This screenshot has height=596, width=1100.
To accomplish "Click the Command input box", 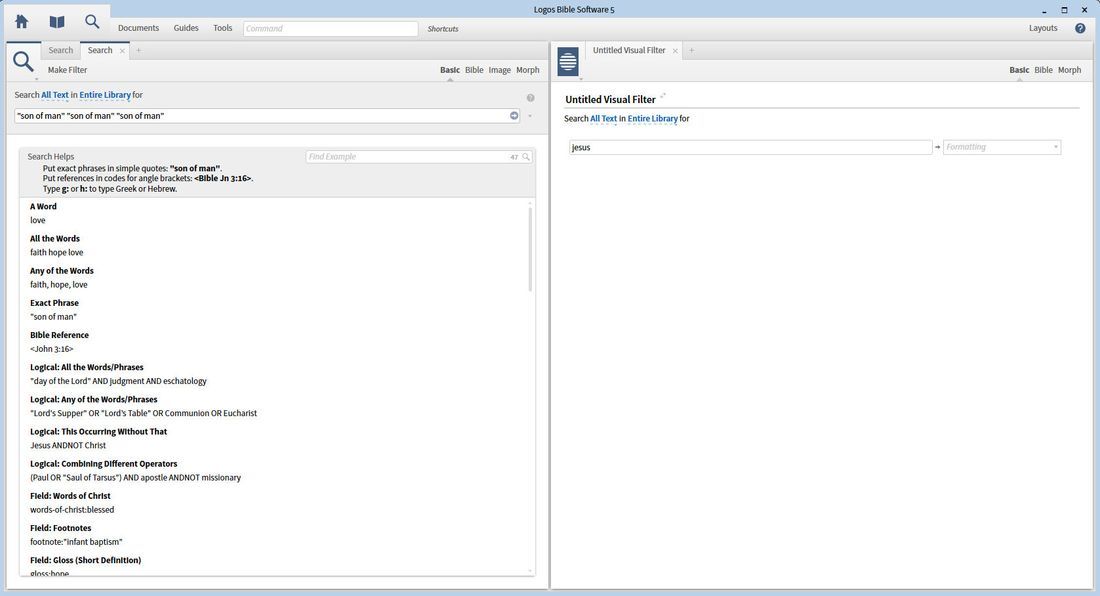I will [x=330, y=29].
